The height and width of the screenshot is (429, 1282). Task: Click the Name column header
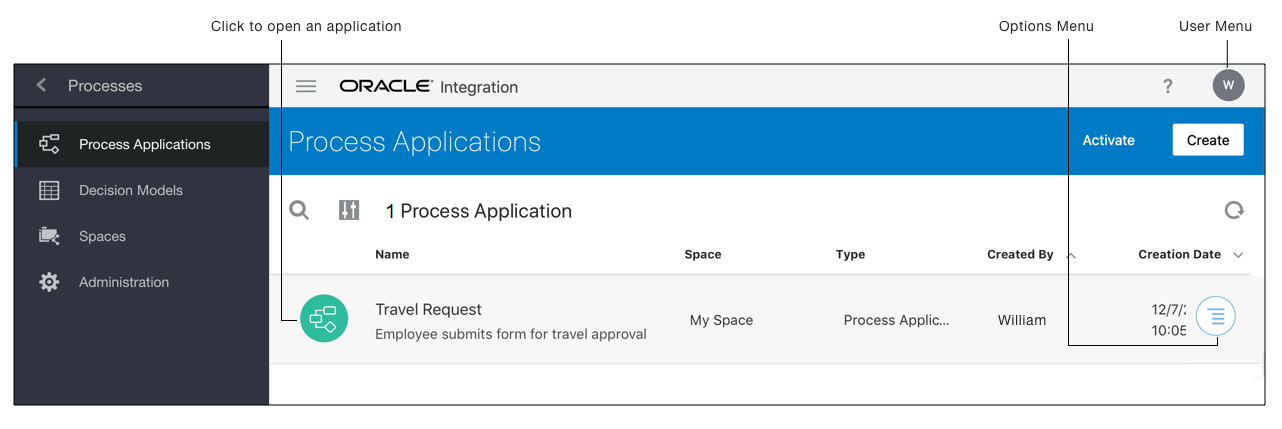(392, 254)
